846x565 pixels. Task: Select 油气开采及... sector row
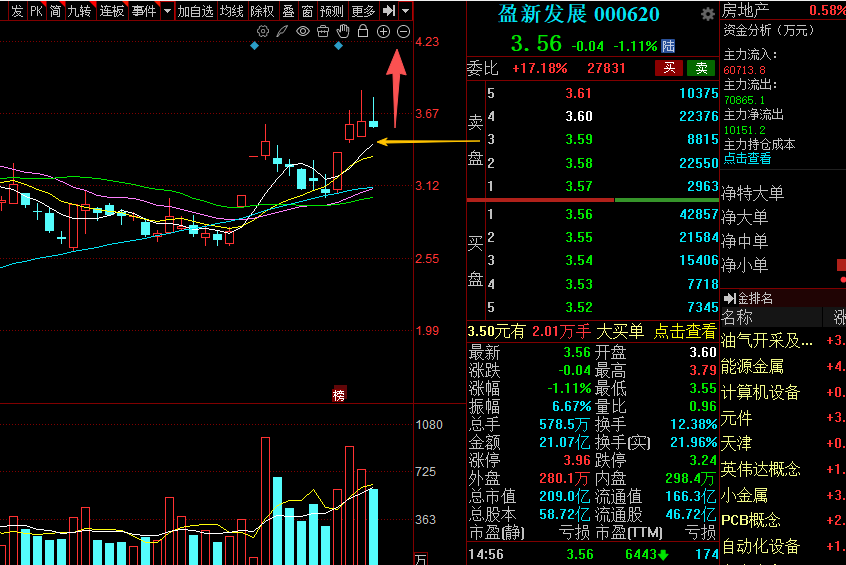click(x=767, y=341)
